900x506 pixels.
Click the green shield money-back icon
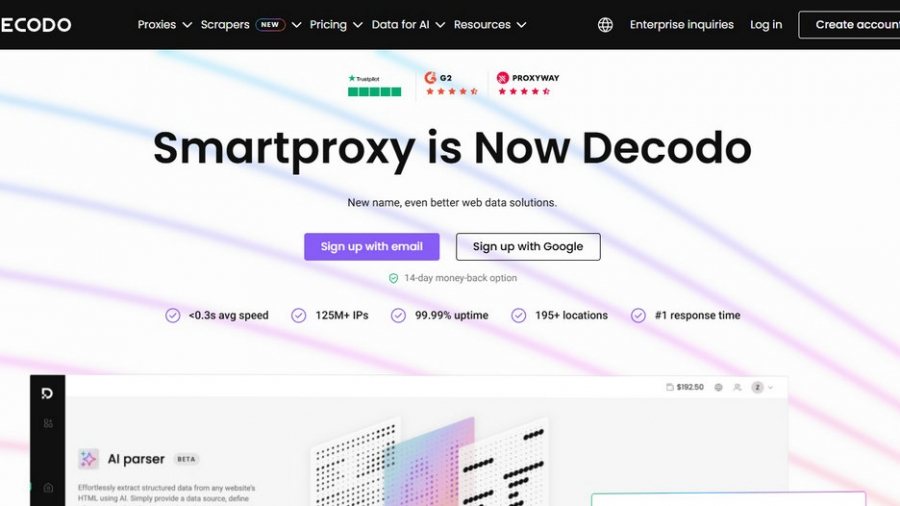coord(393,278)
